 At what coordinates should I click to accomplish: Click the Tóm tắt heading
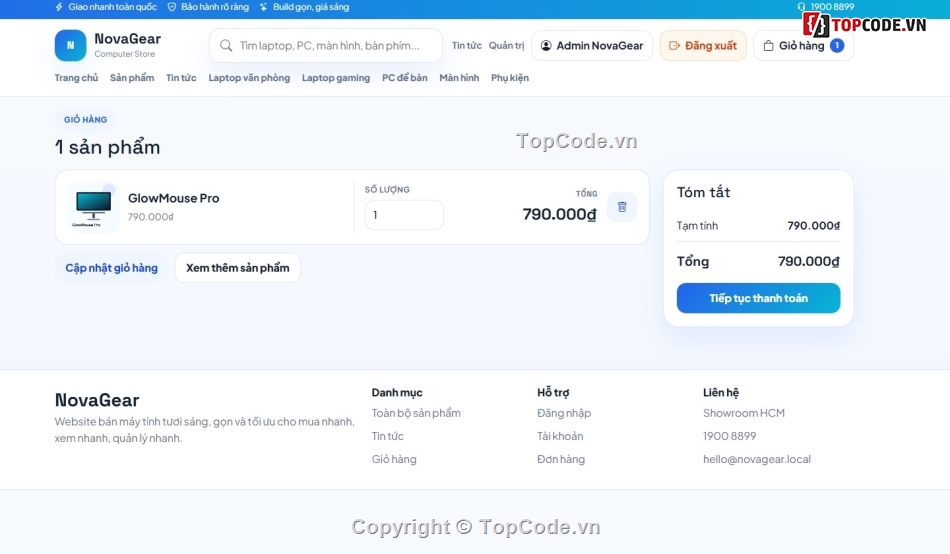point(703,192)
